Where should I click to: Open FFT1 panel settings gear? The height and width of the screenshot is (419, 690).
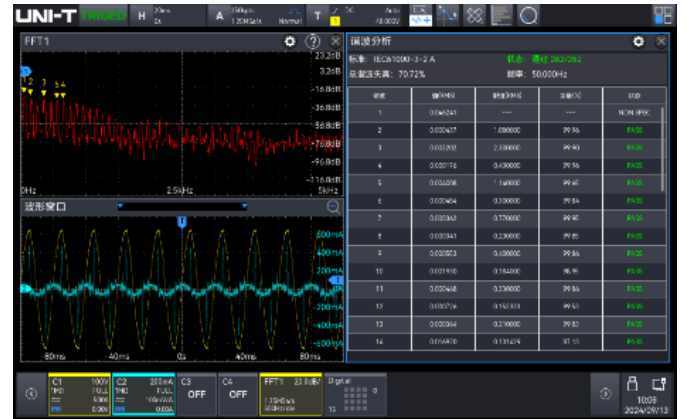pyautogui.click(x=290, y=42)
